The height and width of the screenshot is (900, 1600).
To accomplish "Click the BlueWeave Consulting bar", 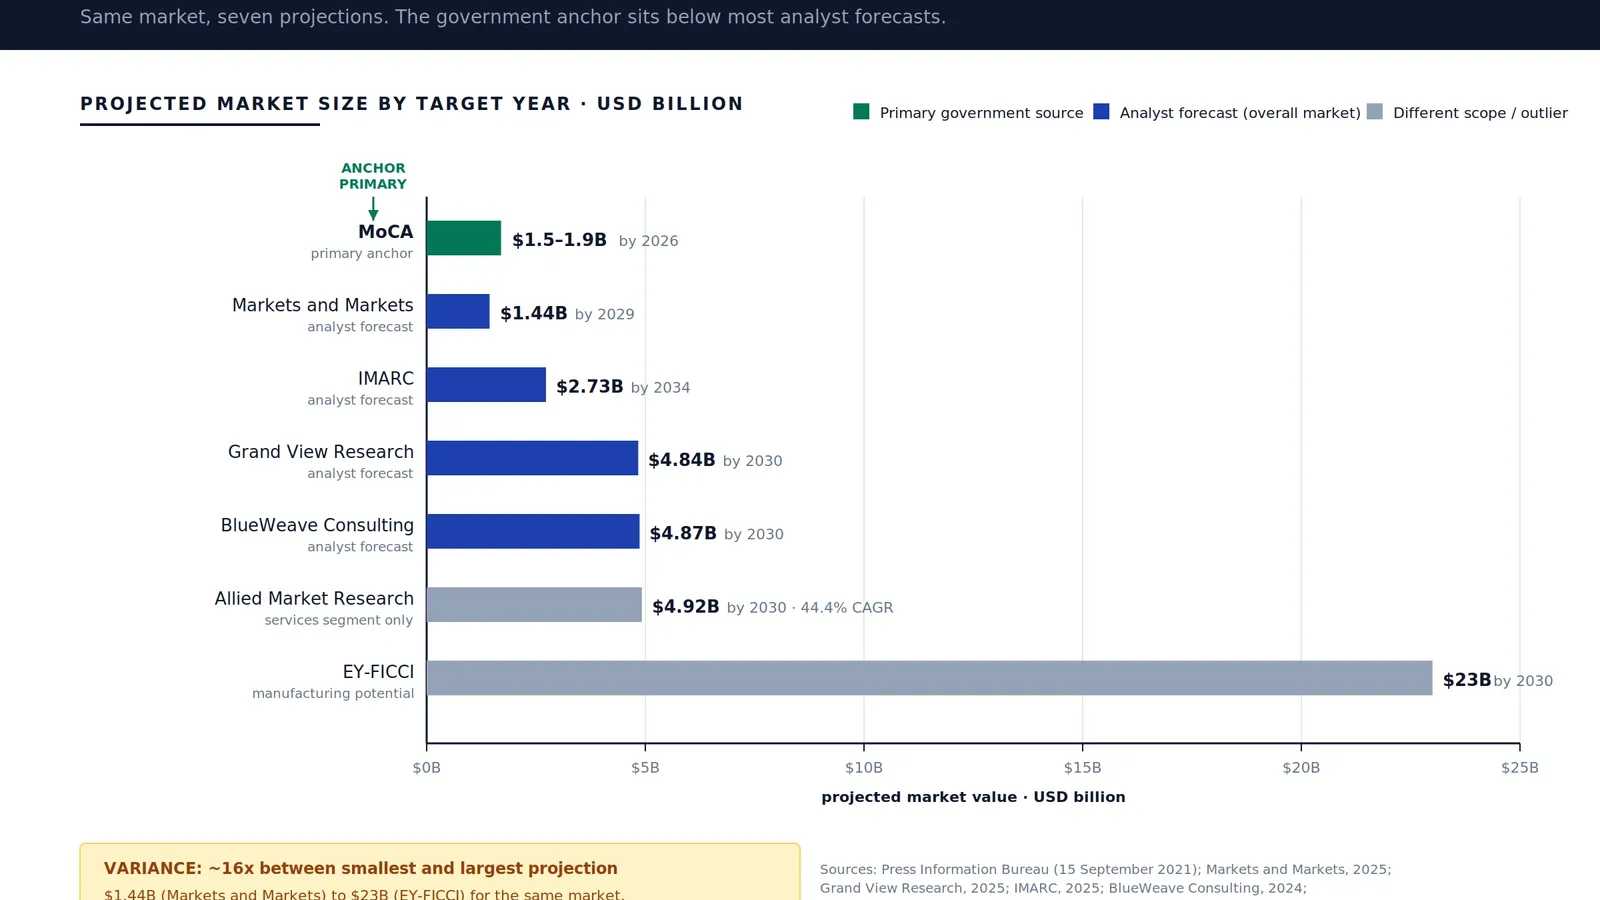I will coord(533,531).
